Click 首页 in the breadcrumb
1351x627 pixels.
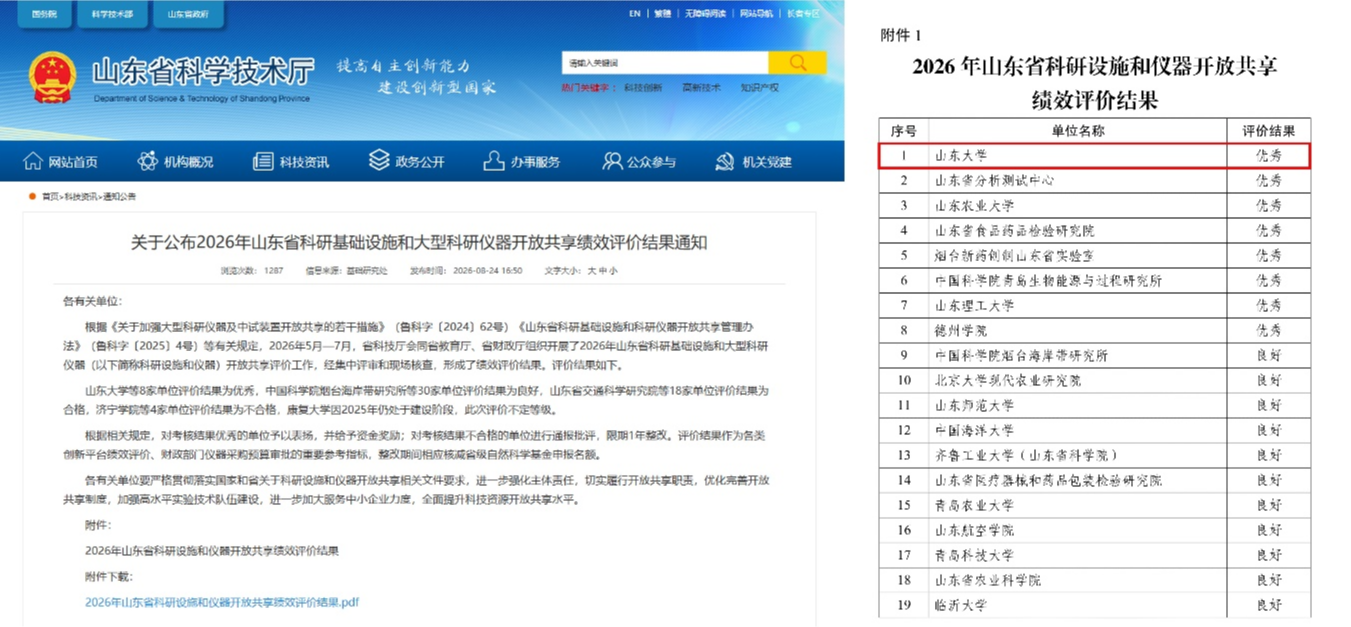pos(49,197)
